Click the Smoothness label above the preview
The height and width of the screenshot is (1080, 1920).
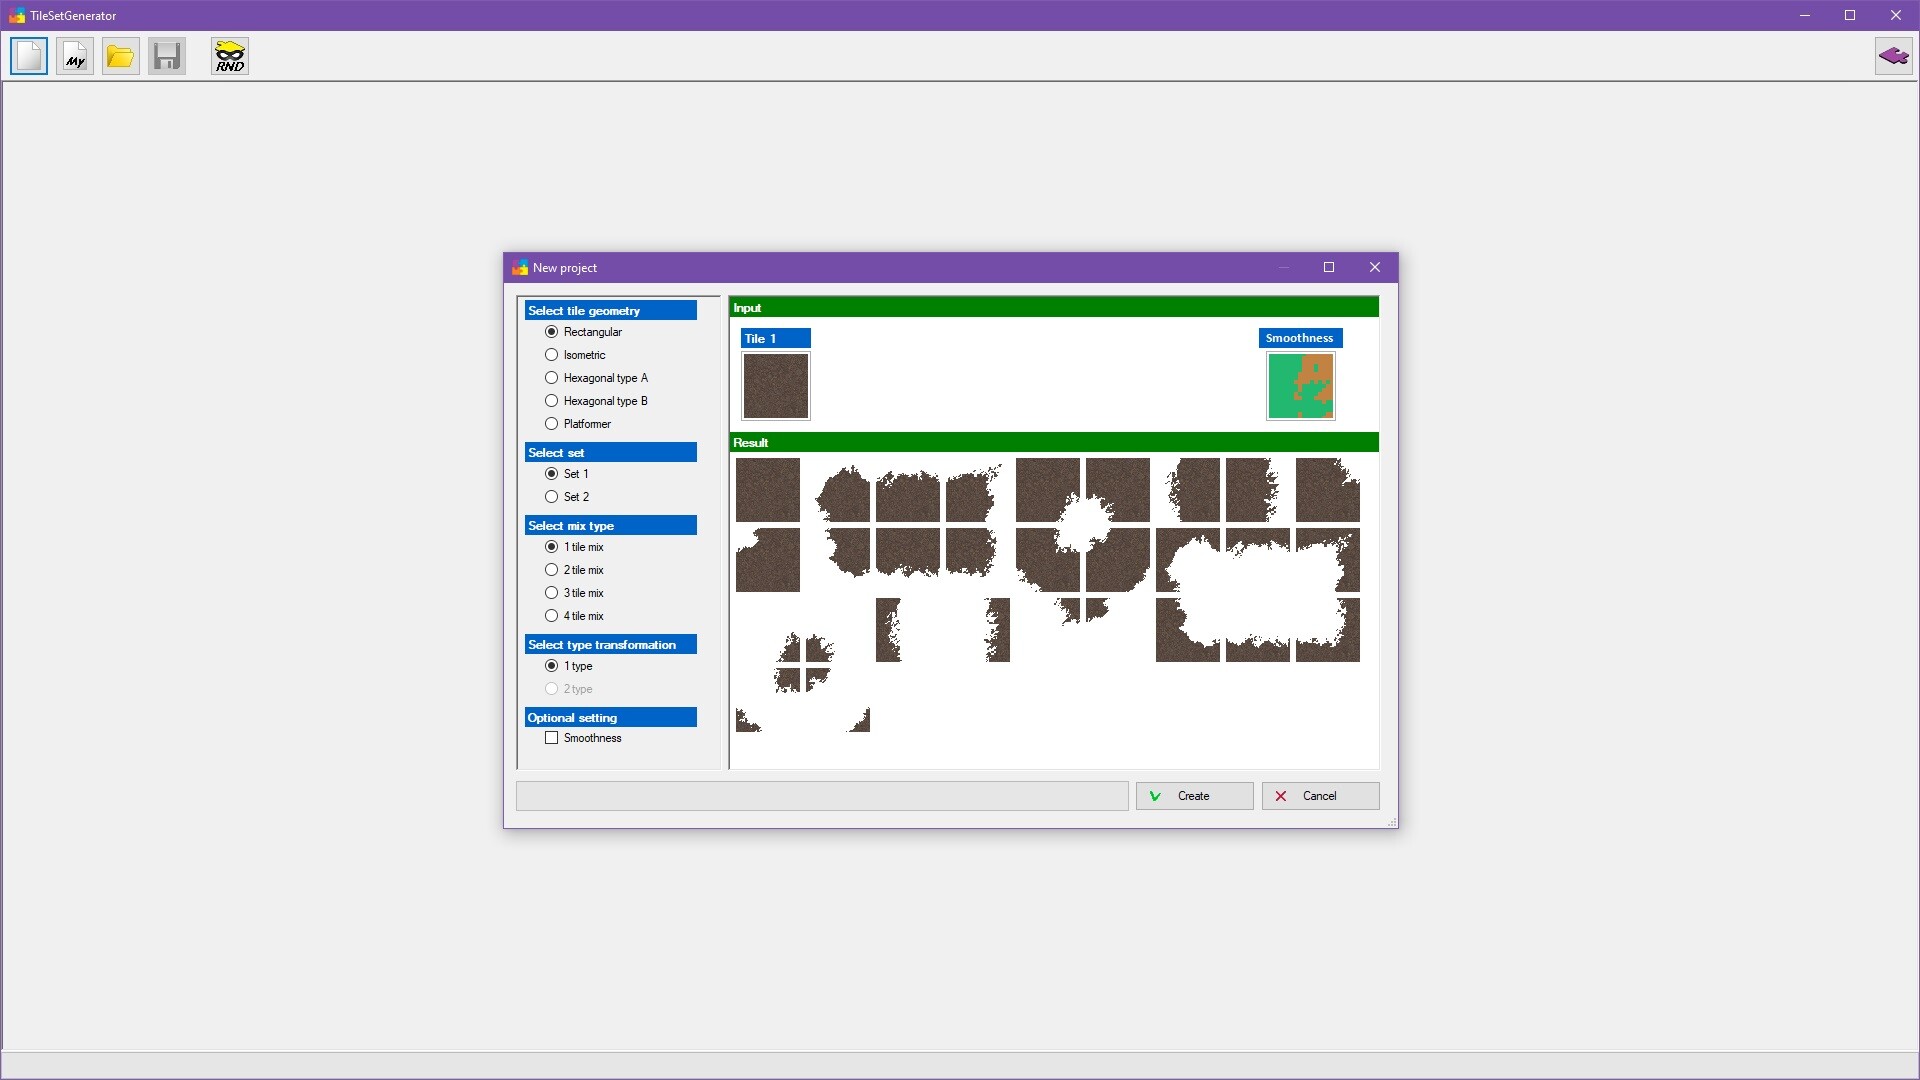coord(1299,338)
